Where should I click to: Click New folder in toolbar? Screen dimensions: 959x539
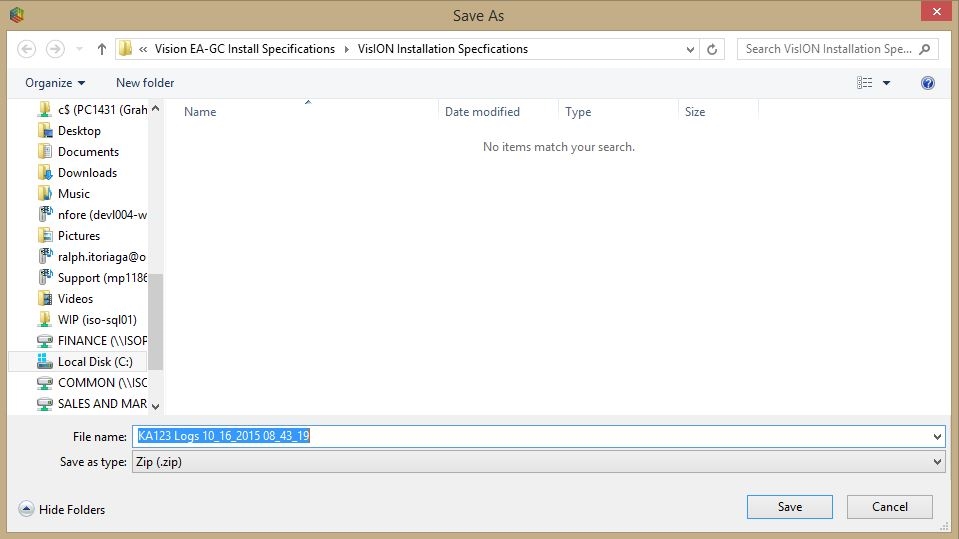tap(145, 83)
